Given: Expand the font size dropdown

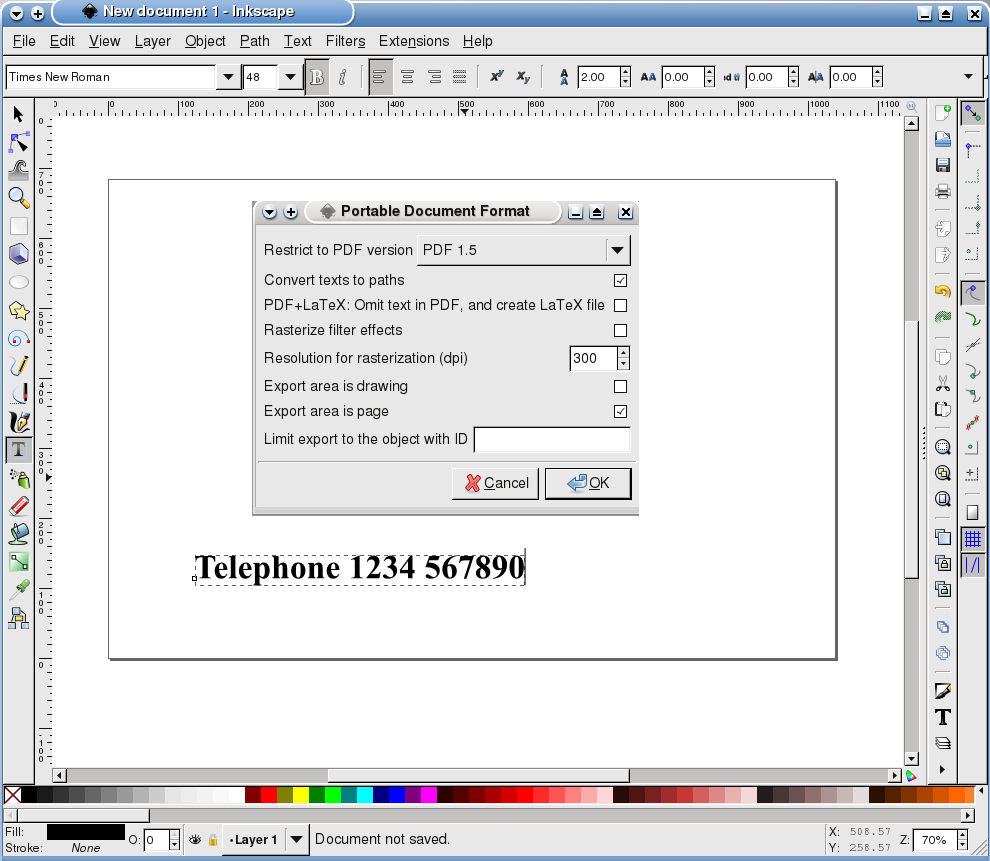Looking at the screenshot, I should [290, 76].
